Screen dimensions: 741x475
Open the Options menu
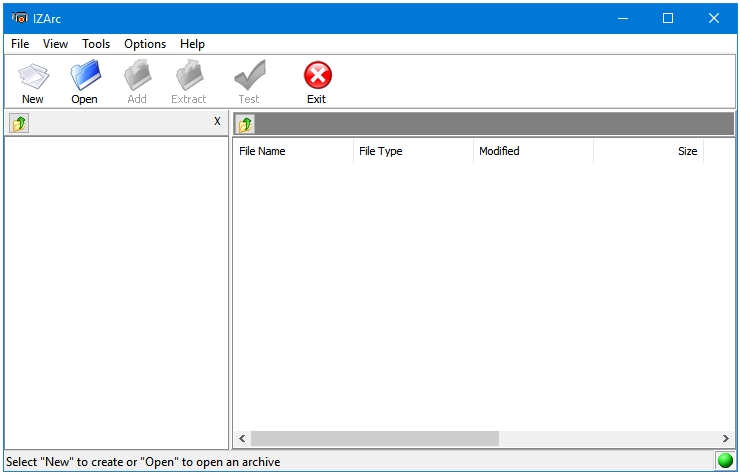145,44
